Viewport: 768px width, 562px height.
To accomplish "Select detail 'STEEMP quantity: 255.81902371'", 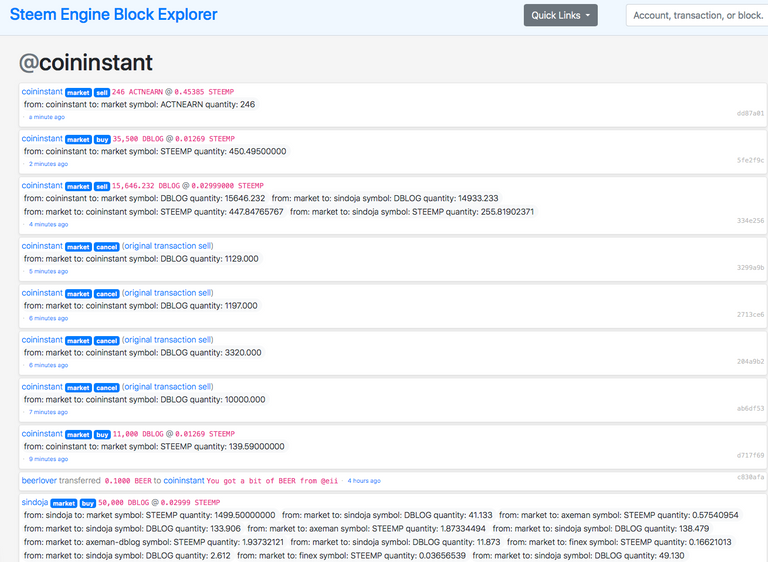I will point(473,212).
